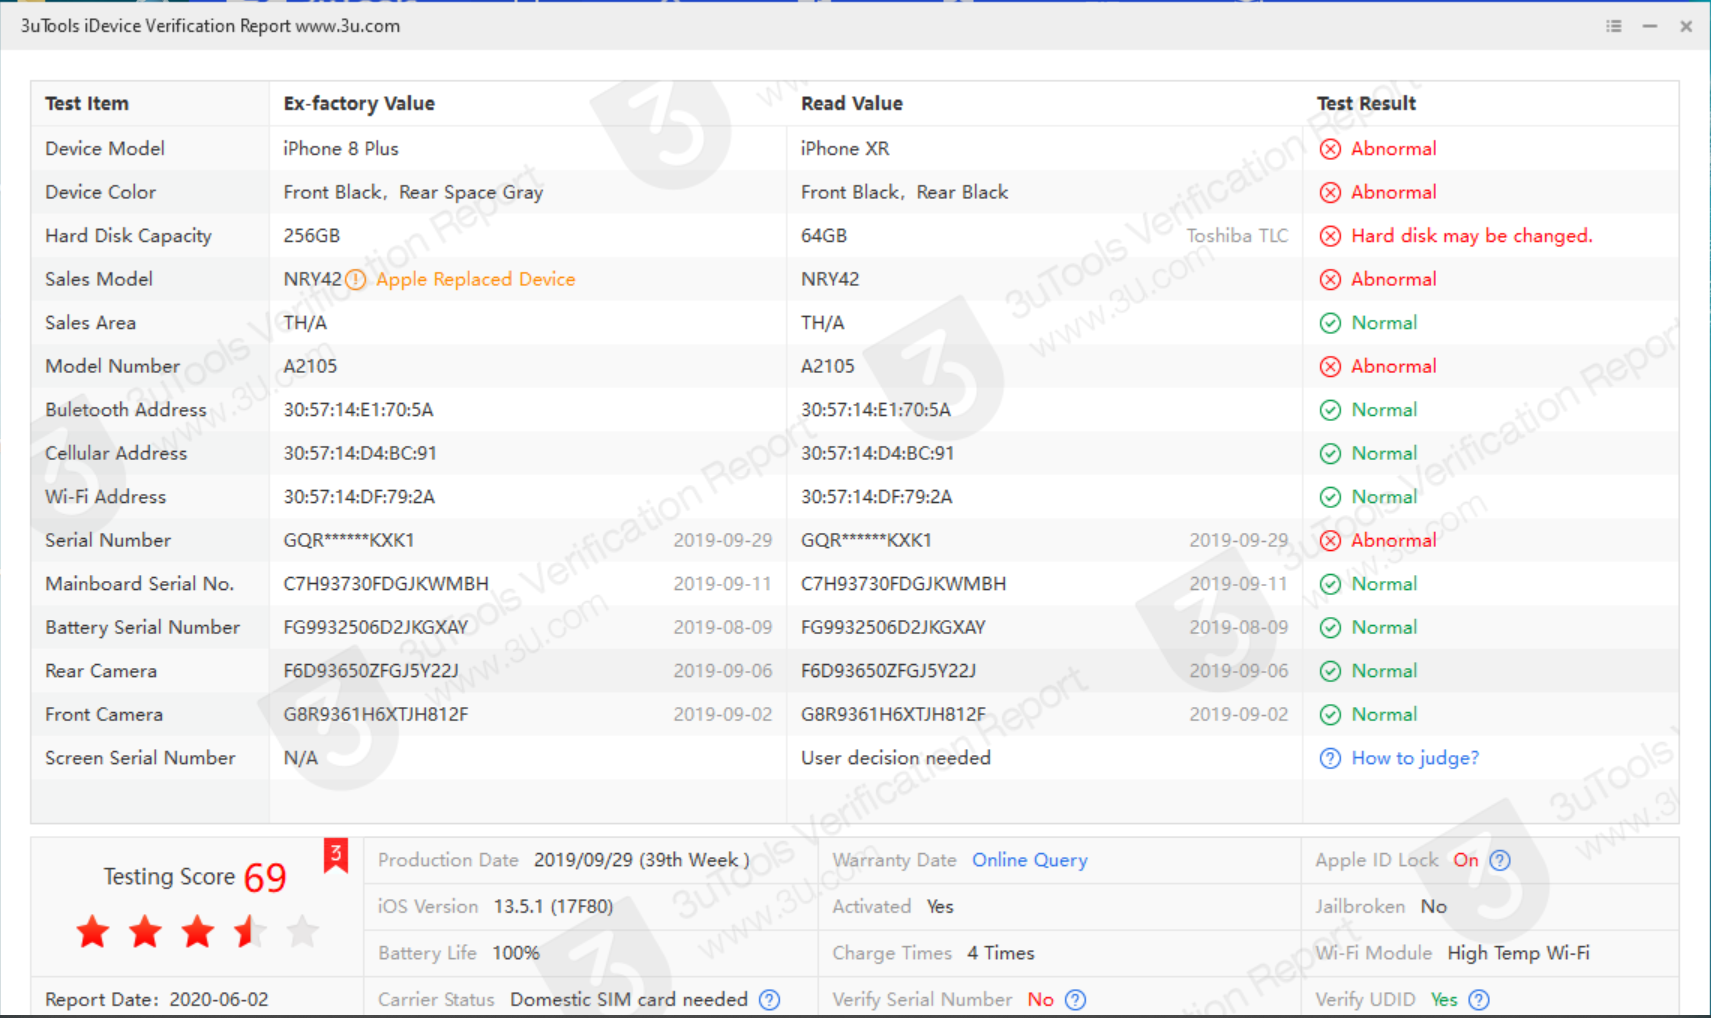Image resolution: width=1711 pixels, height=1018 pixels.
Task: Click the help icon beside Apple ID Lock
Action: point(1500,860)
